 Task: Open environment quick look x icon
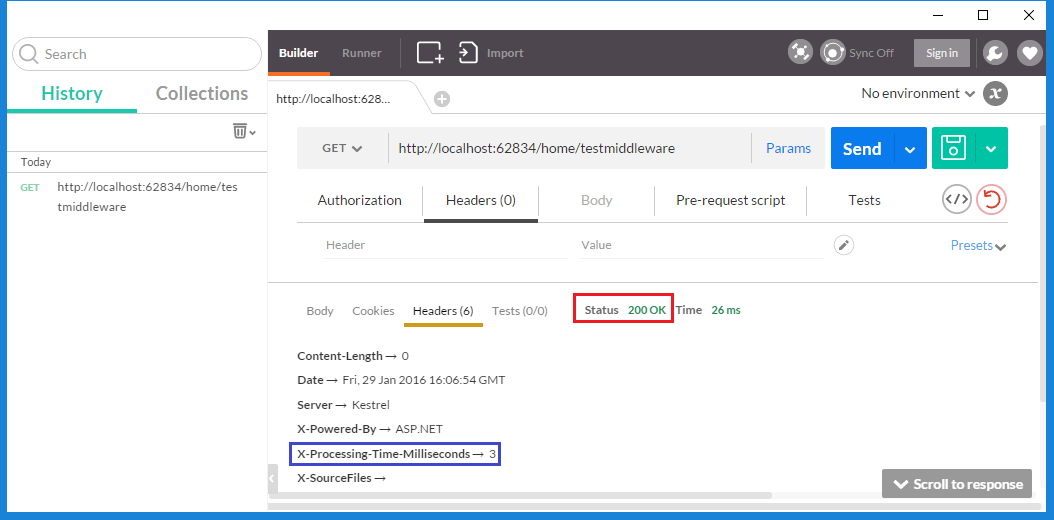[996, 93]
